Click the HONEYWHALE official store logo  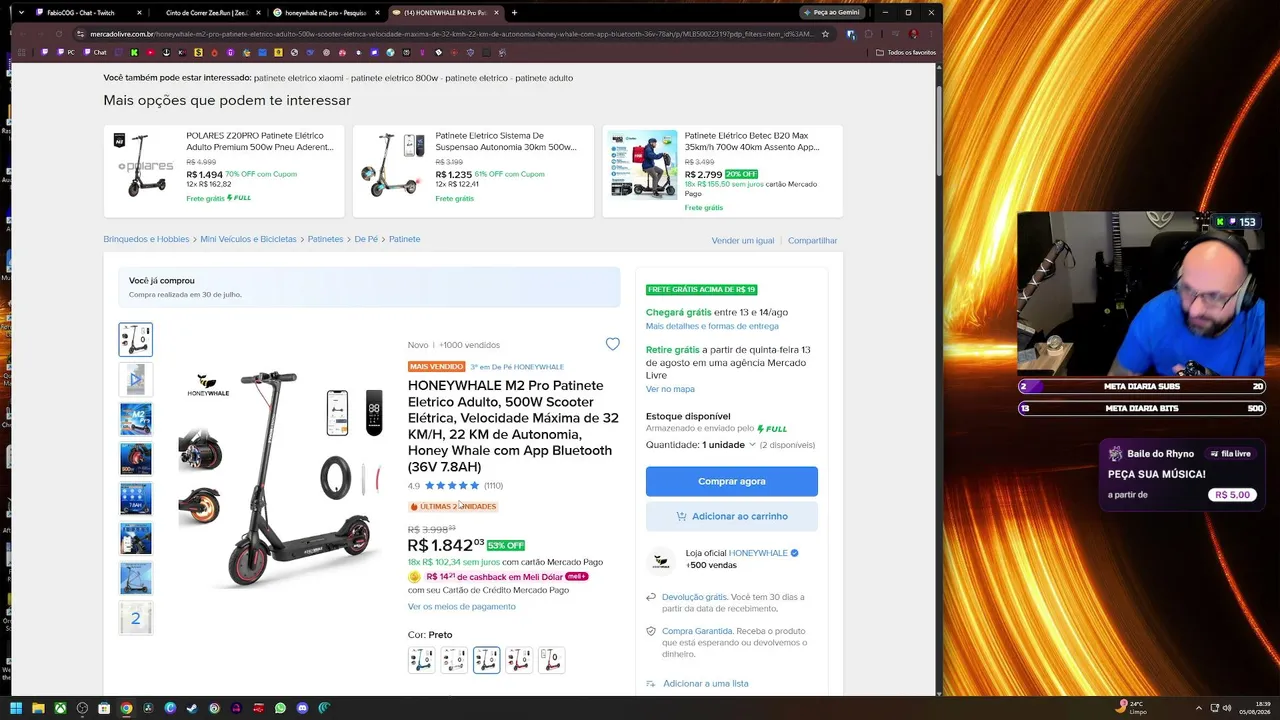(x=661, y=561)
